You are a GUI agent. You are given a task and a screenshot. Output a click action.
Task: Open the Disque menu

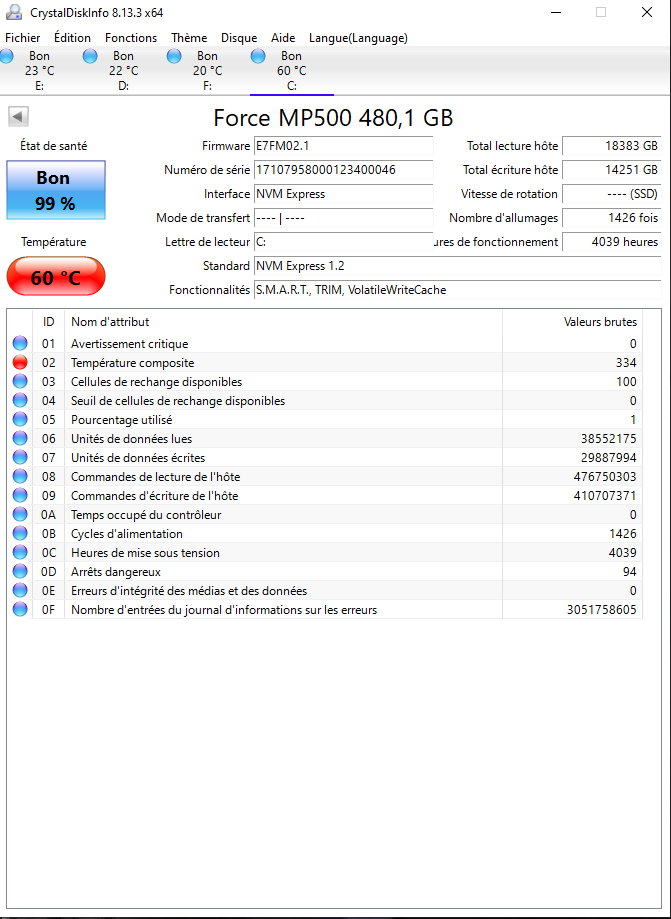tap(239, 38)
